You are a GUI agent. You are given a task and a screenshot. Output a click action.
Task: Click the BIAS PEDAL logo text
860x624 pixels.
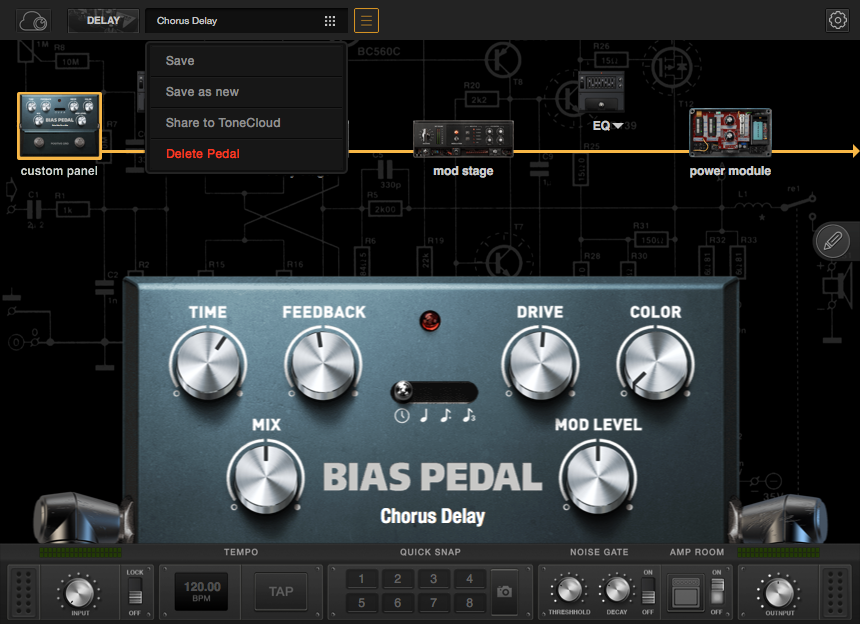[x=432, y=476]
